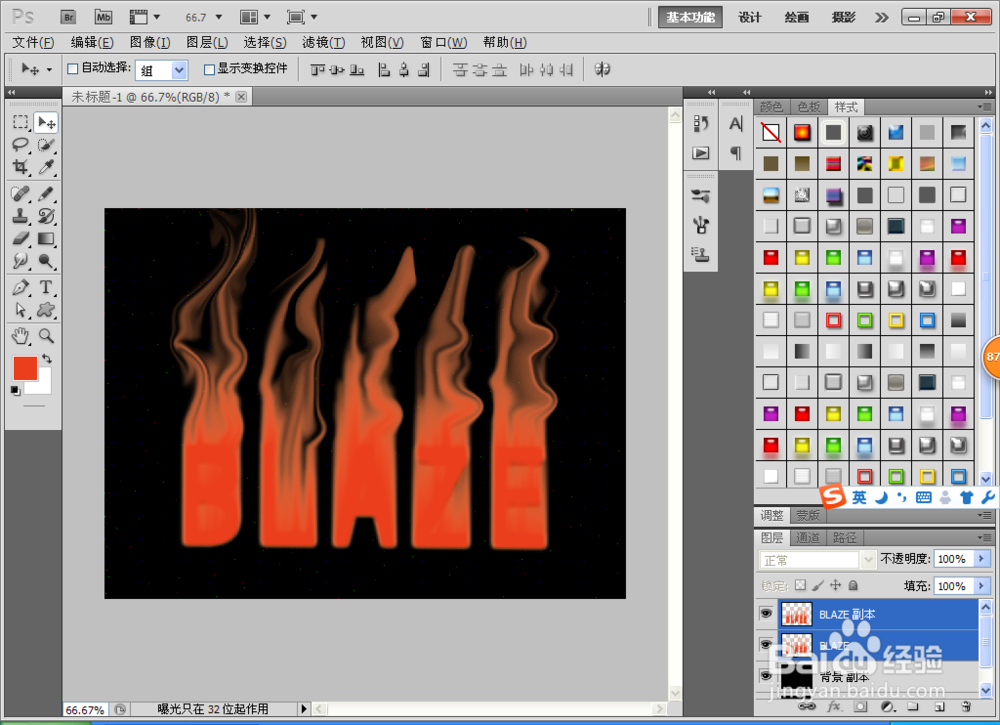Select the Quick Selection tool
This screenshot has height=725, width=1000.
pyautogui.click(x=46, y=145)
